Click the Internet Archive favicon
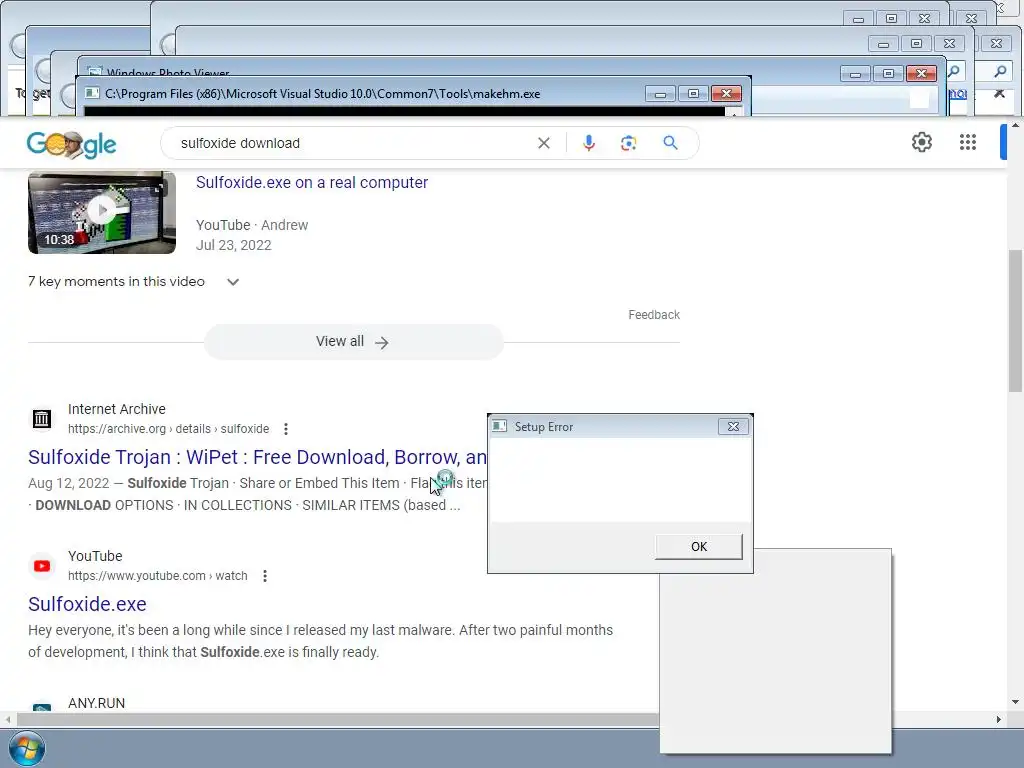 point(42,419)
